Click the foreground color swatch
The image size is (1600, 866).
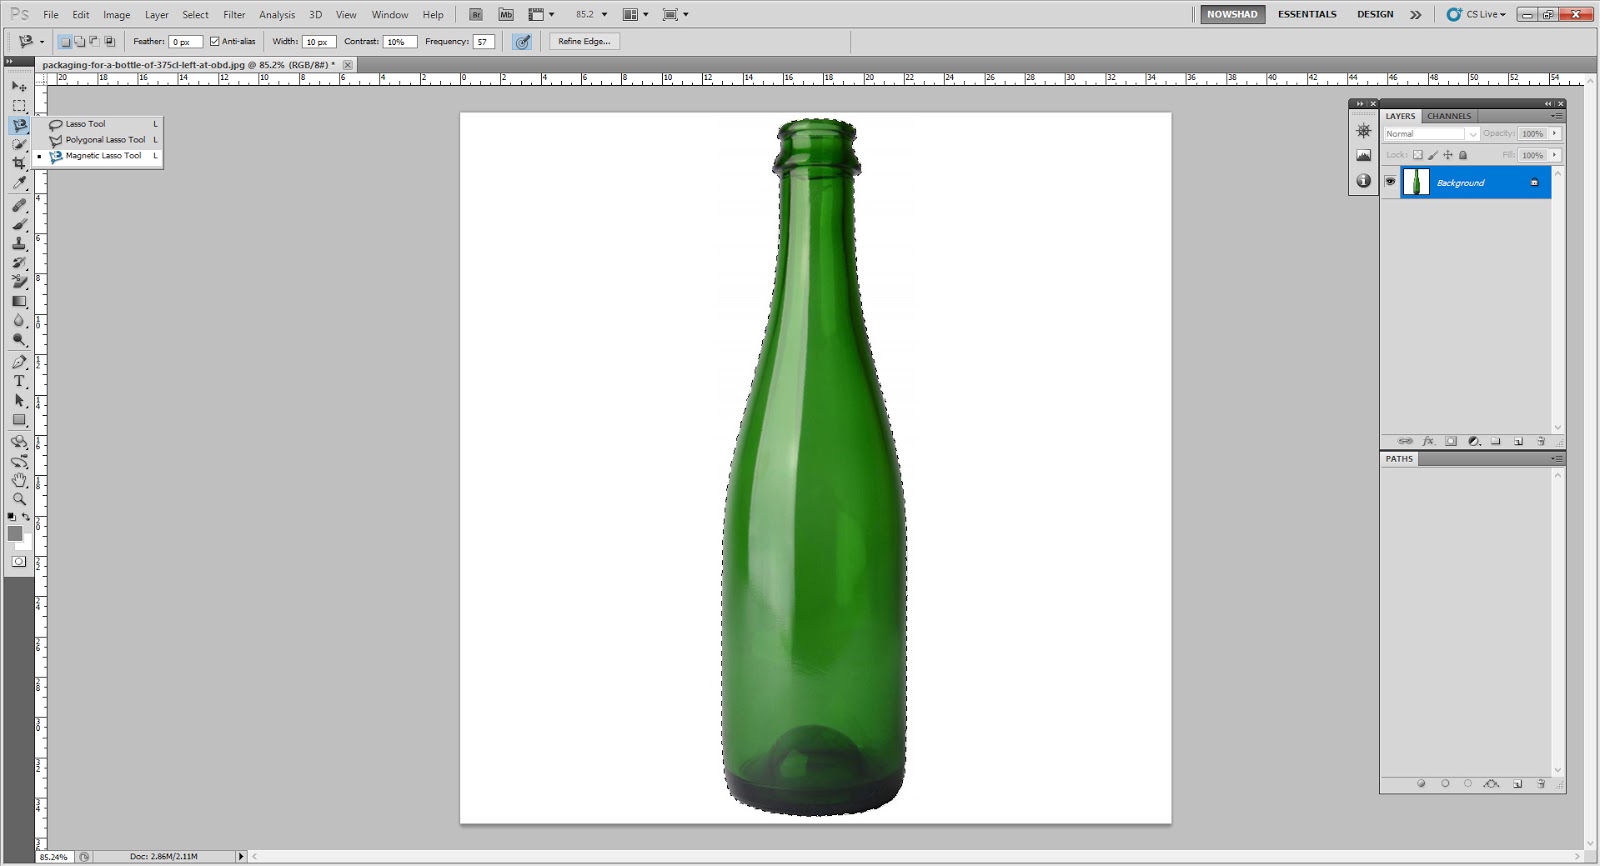[x=14, y=533]
